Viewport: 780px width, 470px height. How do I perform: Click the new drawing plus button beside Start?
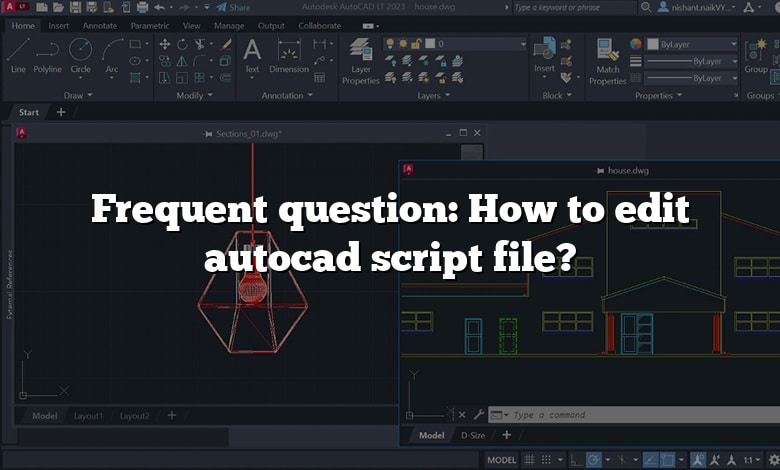(x=61, y=112)
